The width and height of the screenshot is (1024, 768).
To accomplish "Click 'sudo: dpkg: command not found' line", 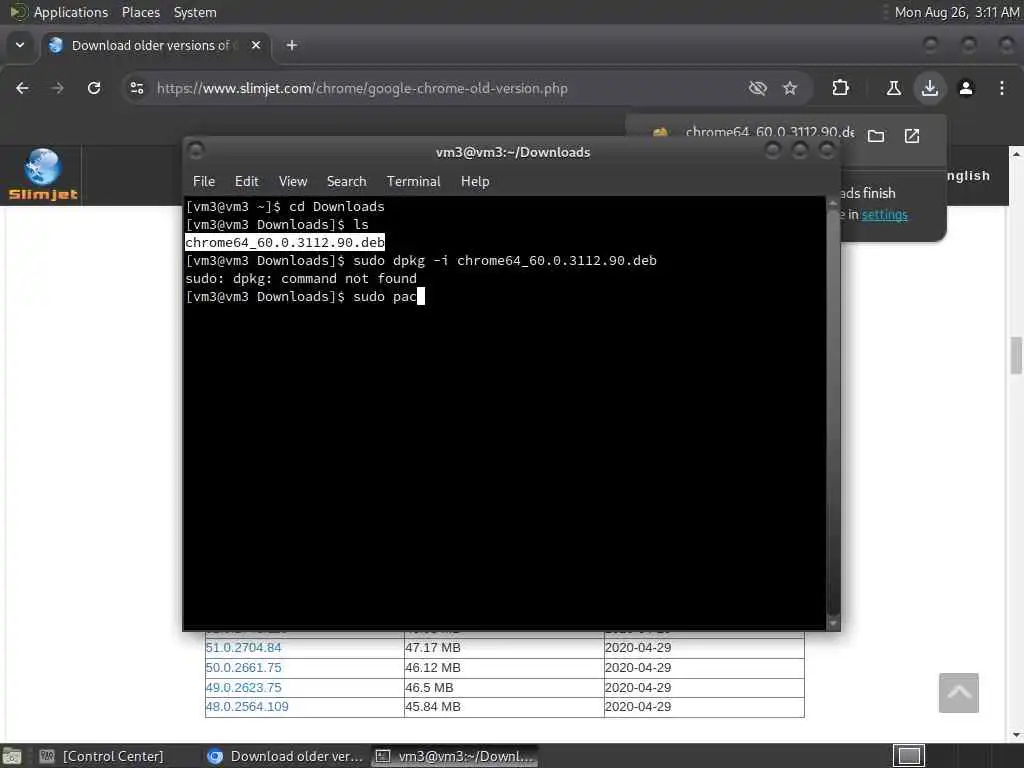I will (301, 279).
